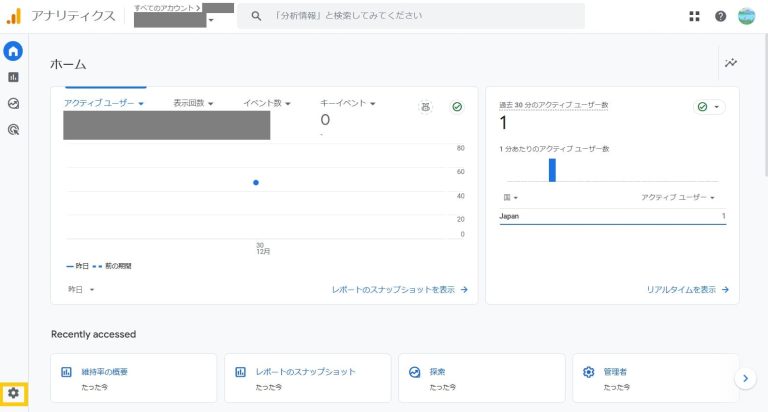The height and width of the screenshot is (412, 768).
Task: Open the 国 dimension dropdown
Action: (x=509, y=198)
